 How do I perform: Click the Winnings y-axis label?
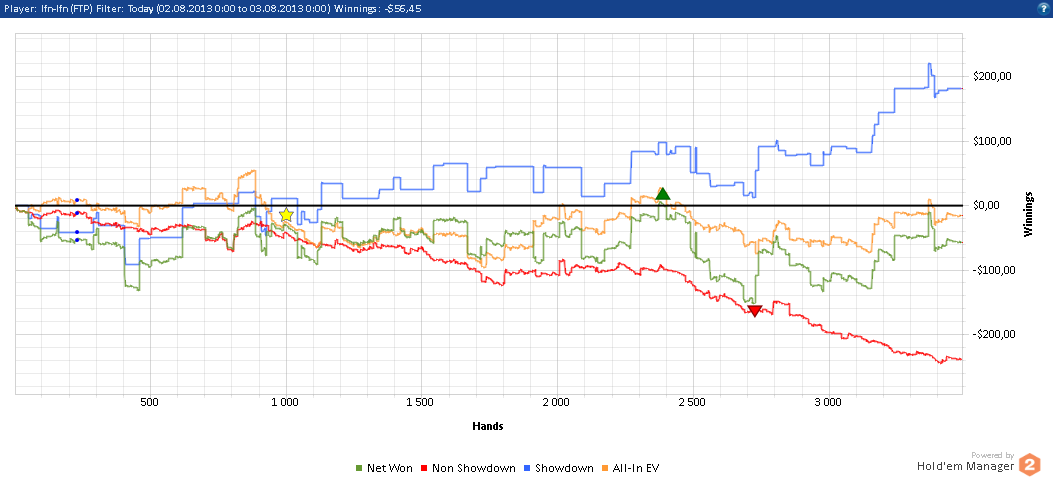pos(1027,213)
